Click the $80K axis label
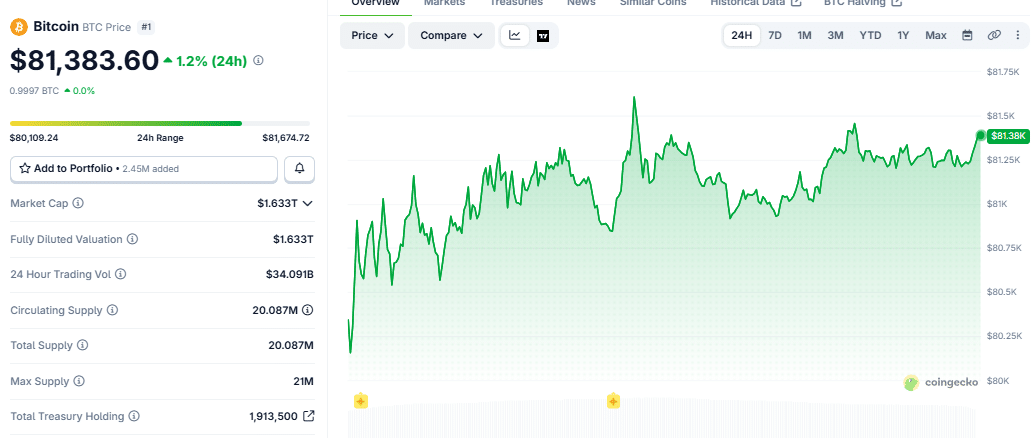The image size is (1032, 438). pos(997,381)
